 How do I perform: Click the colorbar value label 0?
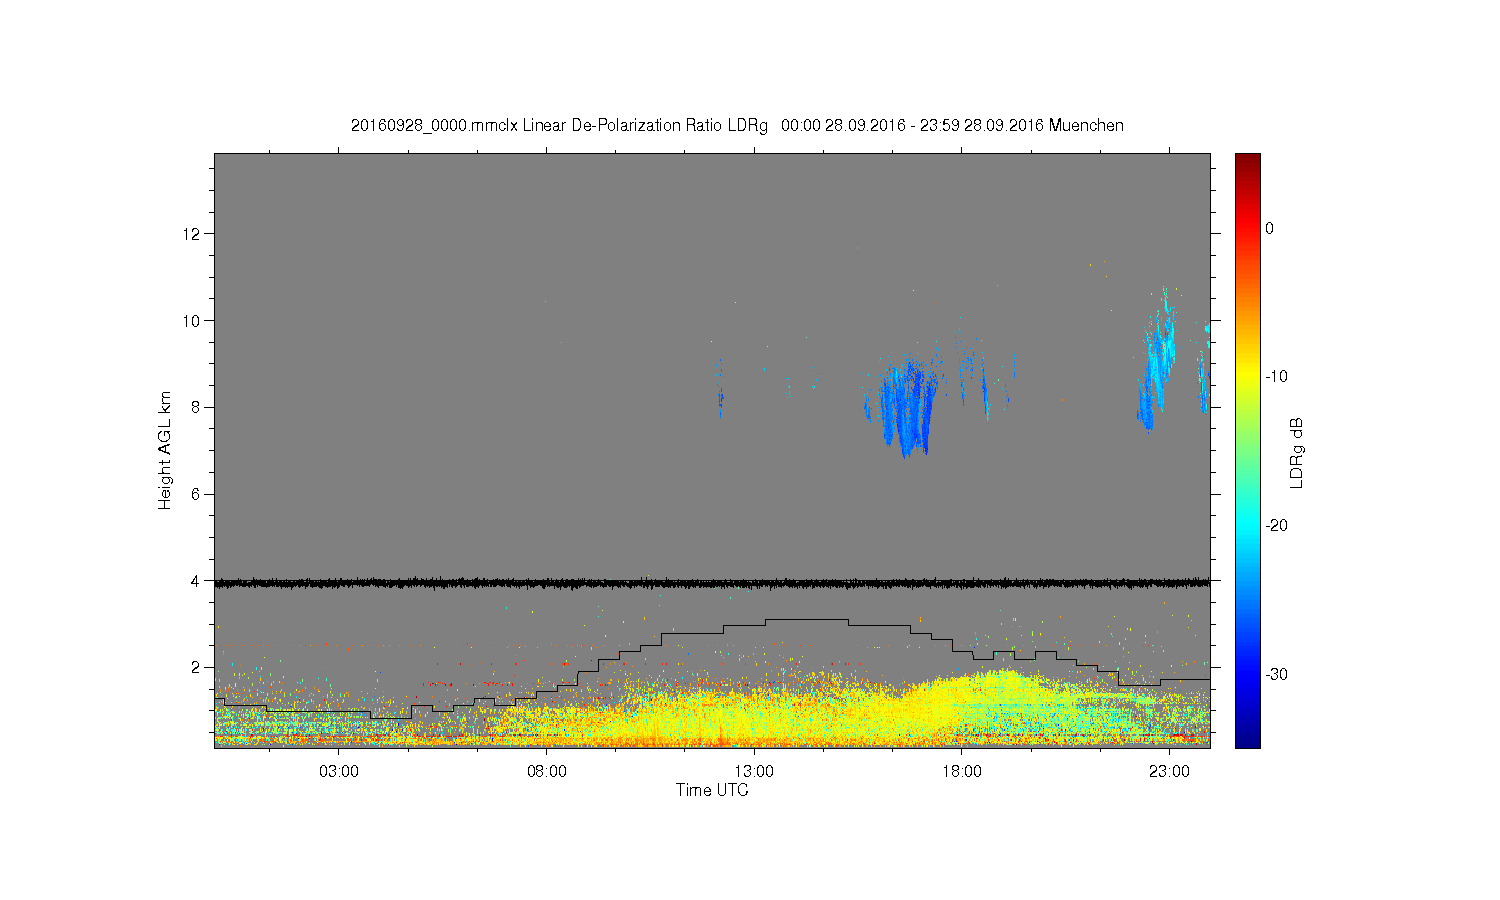coord(1270,228)
